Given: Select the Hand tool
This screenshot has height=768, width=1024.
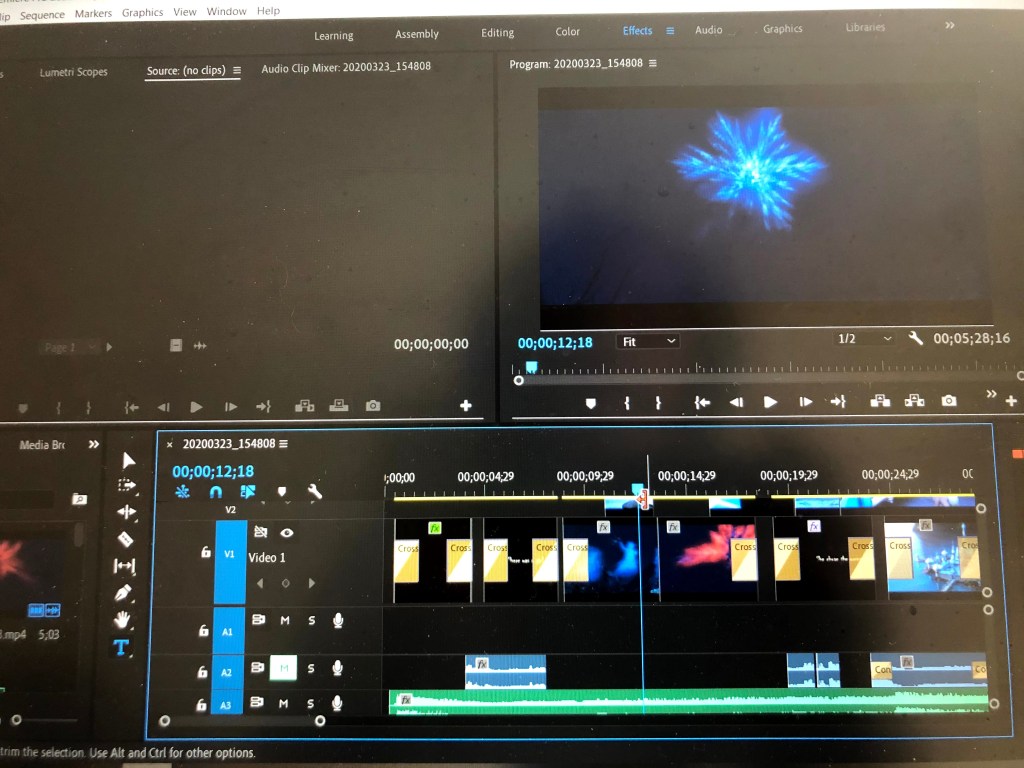Looking at the screenshot, I should (124, 620).
